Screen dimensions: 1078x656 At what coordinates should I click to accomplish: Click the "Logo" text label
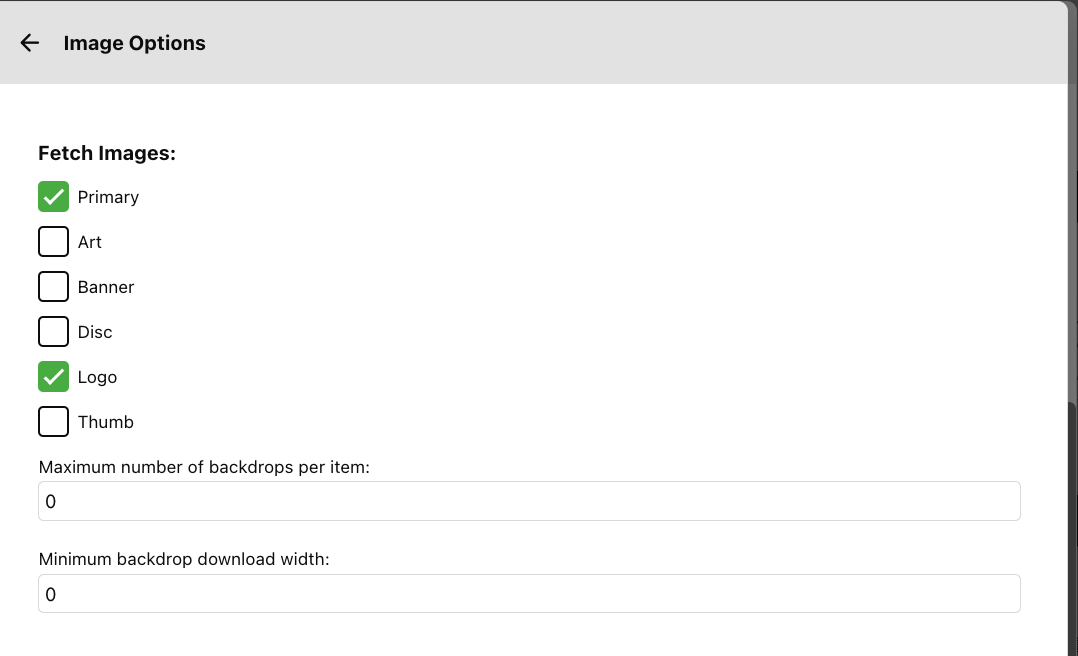coord(97,377)
